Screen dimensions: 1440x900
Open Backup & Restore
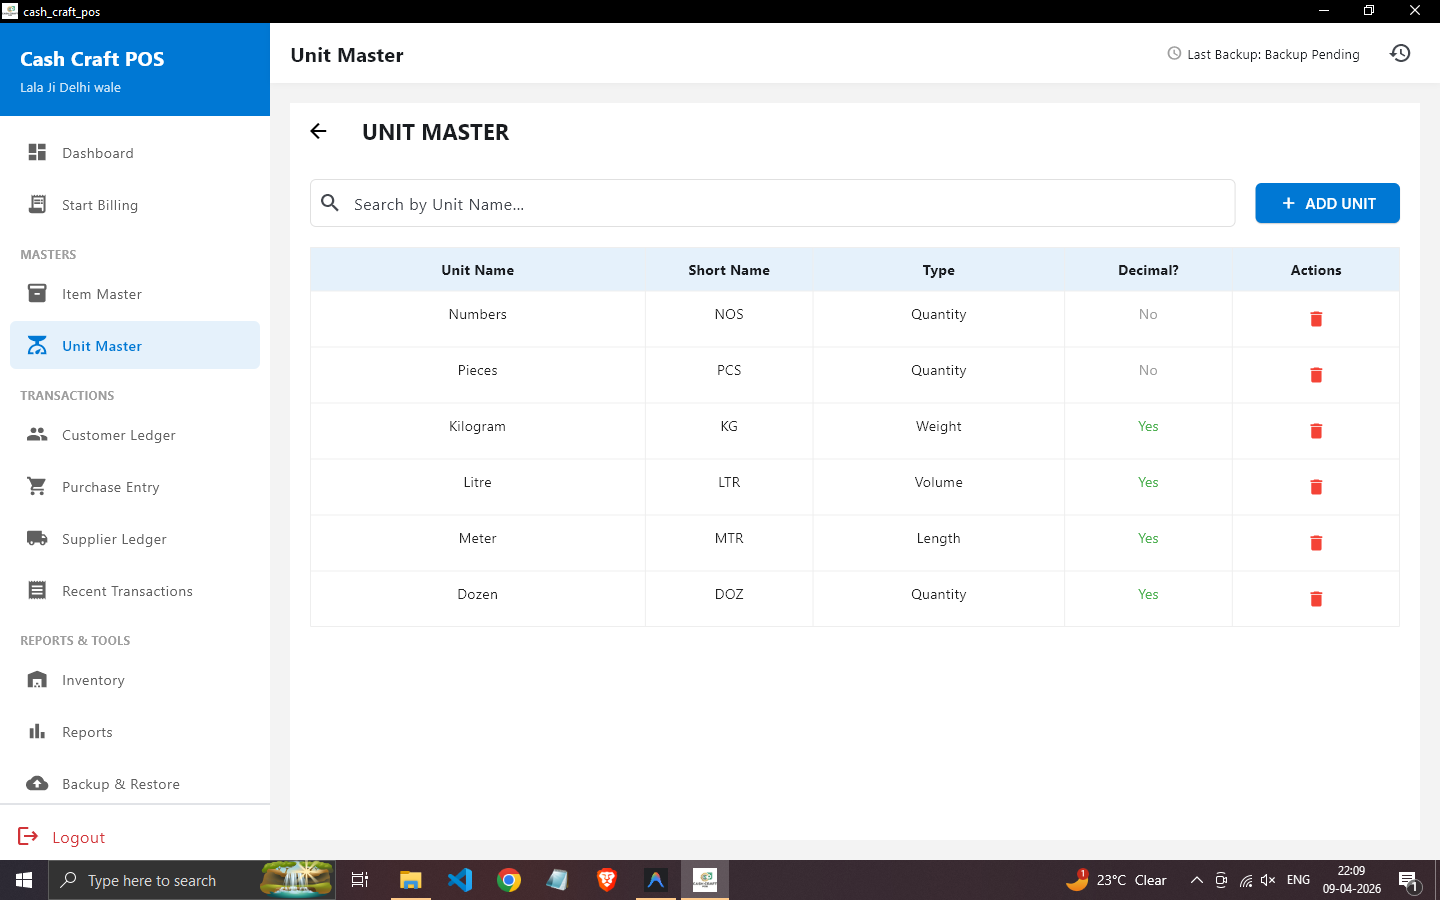pos(135,784)
